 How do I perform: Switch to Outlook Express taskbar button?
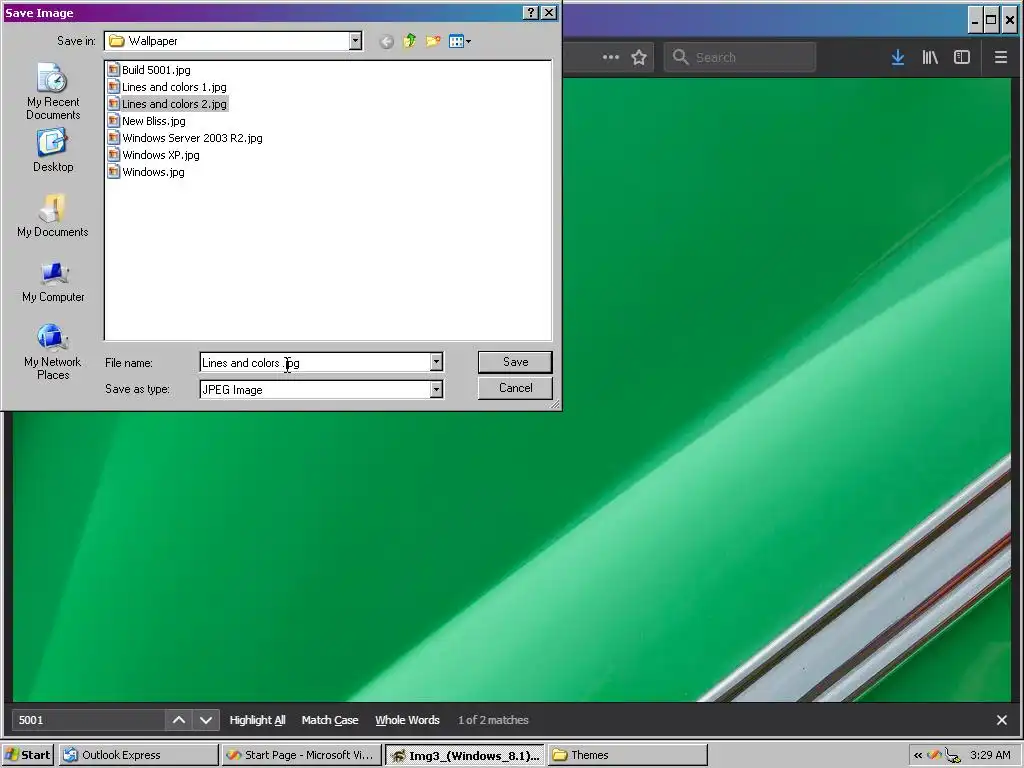click(x=138, y=755)
